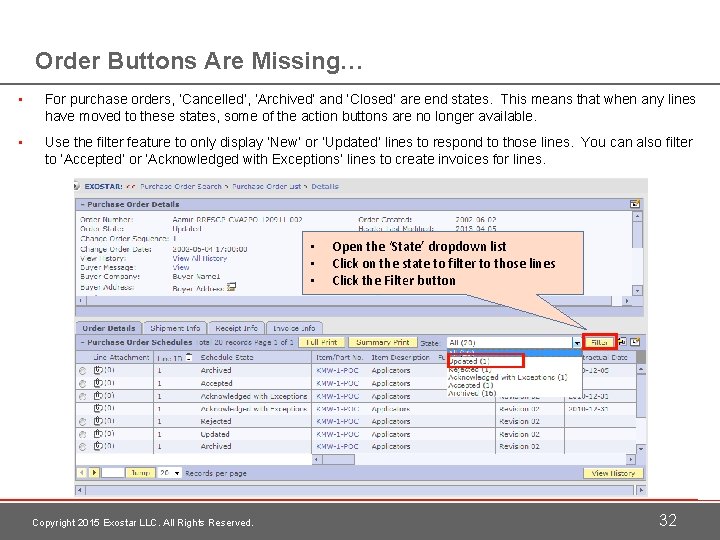
Task: Switch to the Shipment Info tab
Action: point(175,328)
